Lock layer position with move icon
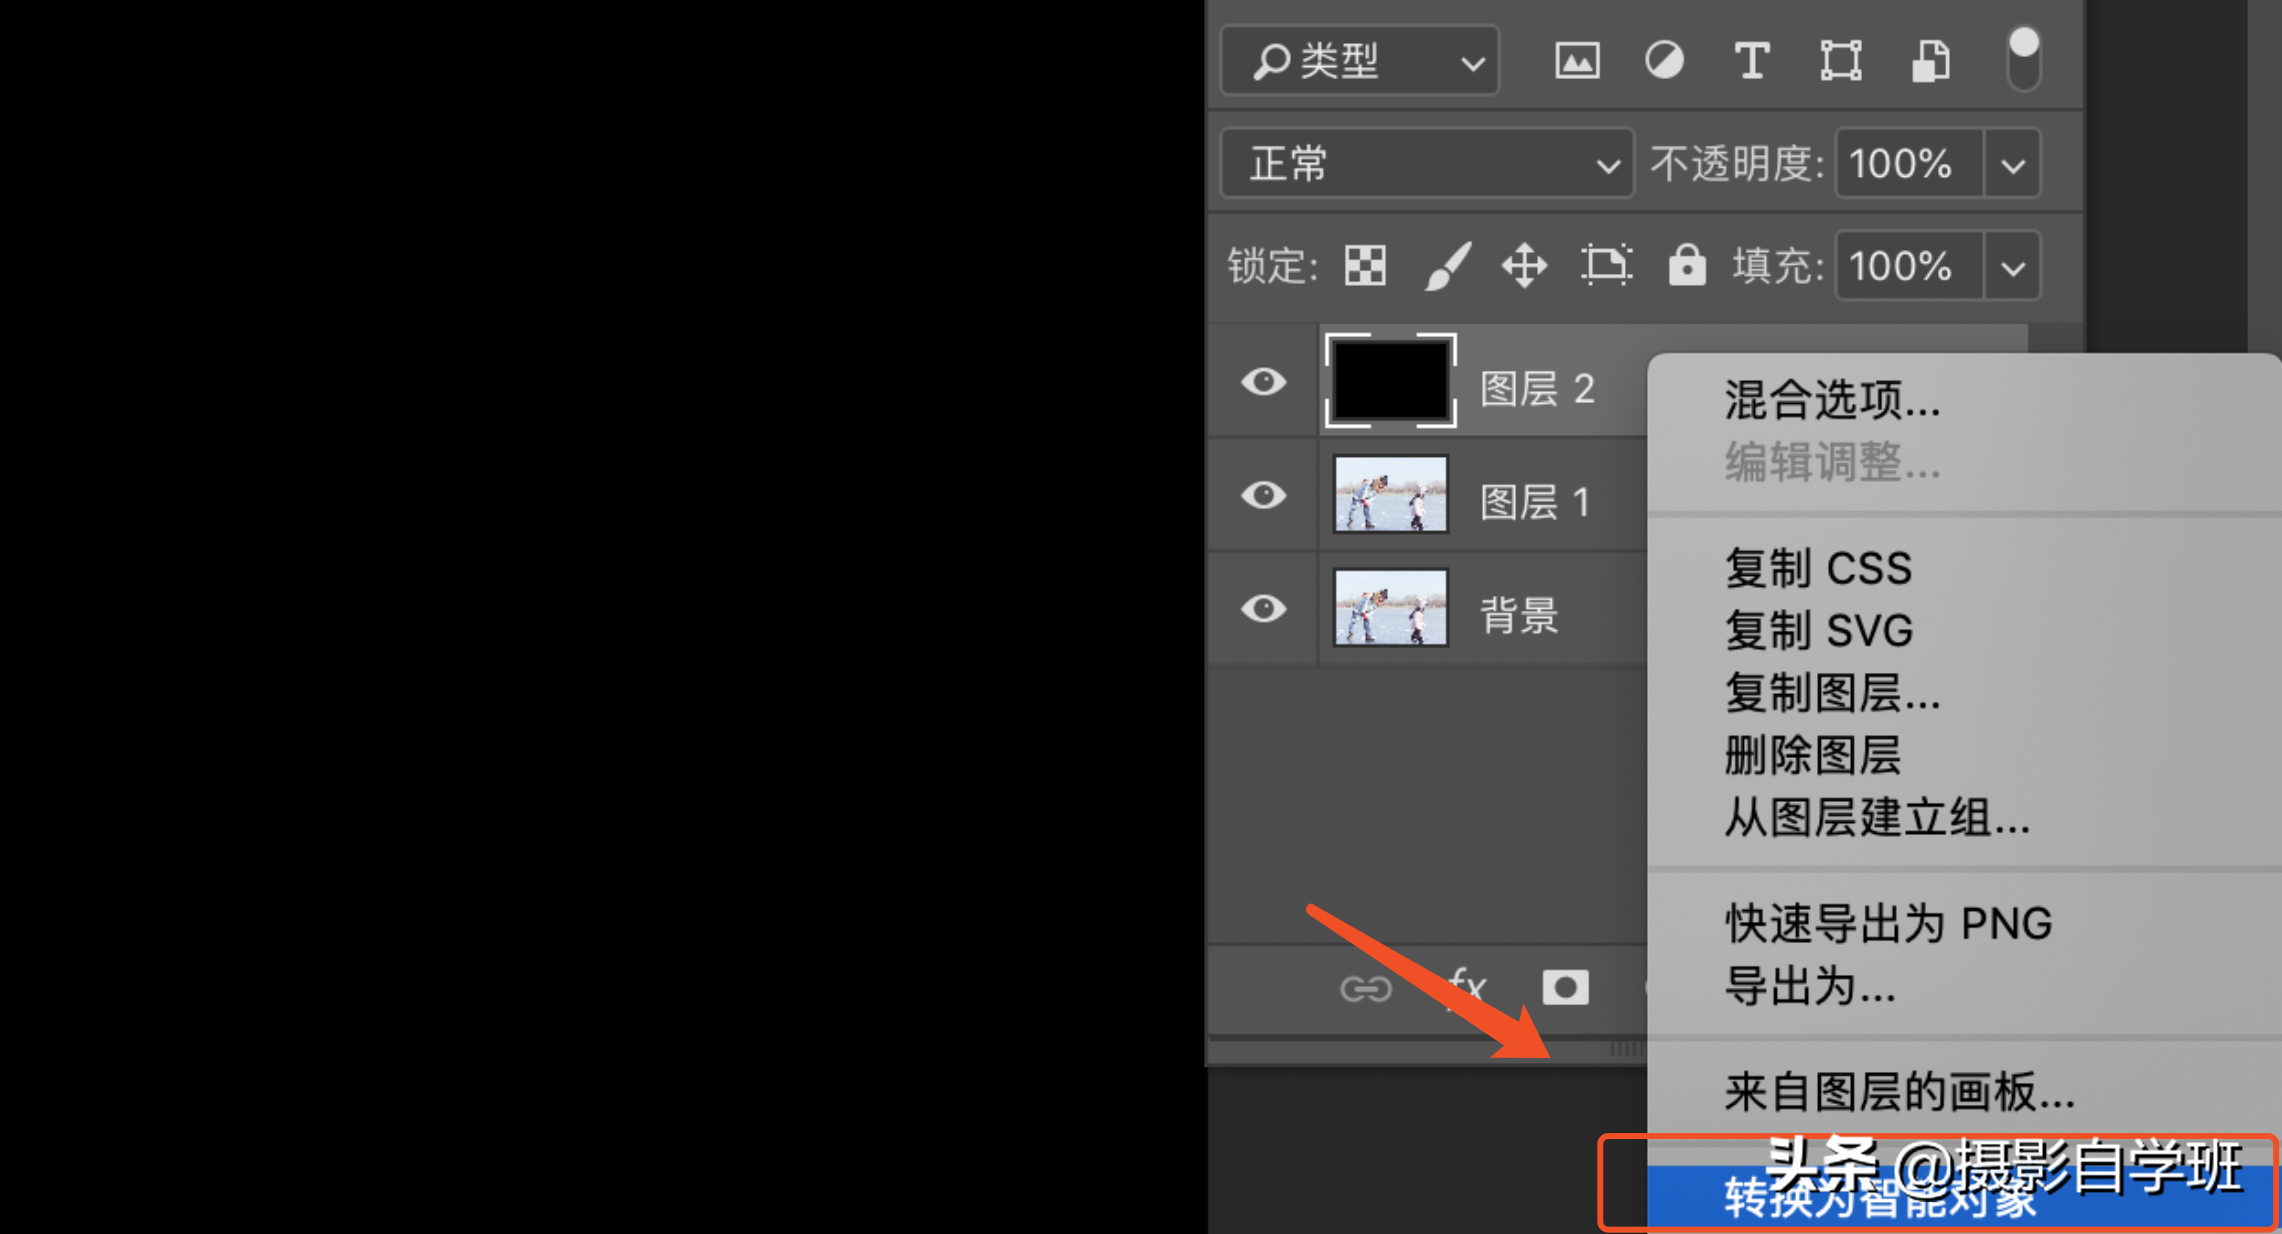Screen dimensions: 2282x1234 [x=1524, y=266]
